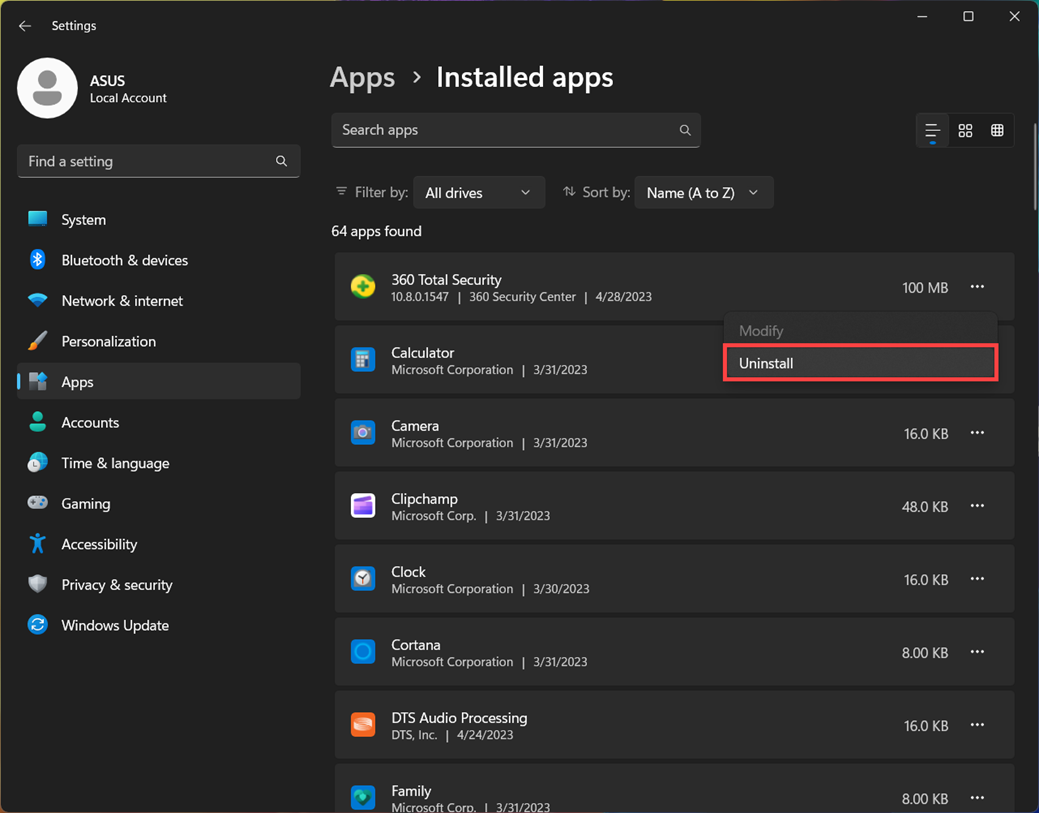Open more options for Cortana
Screen dimensions: 1039x813
(977, 652)
